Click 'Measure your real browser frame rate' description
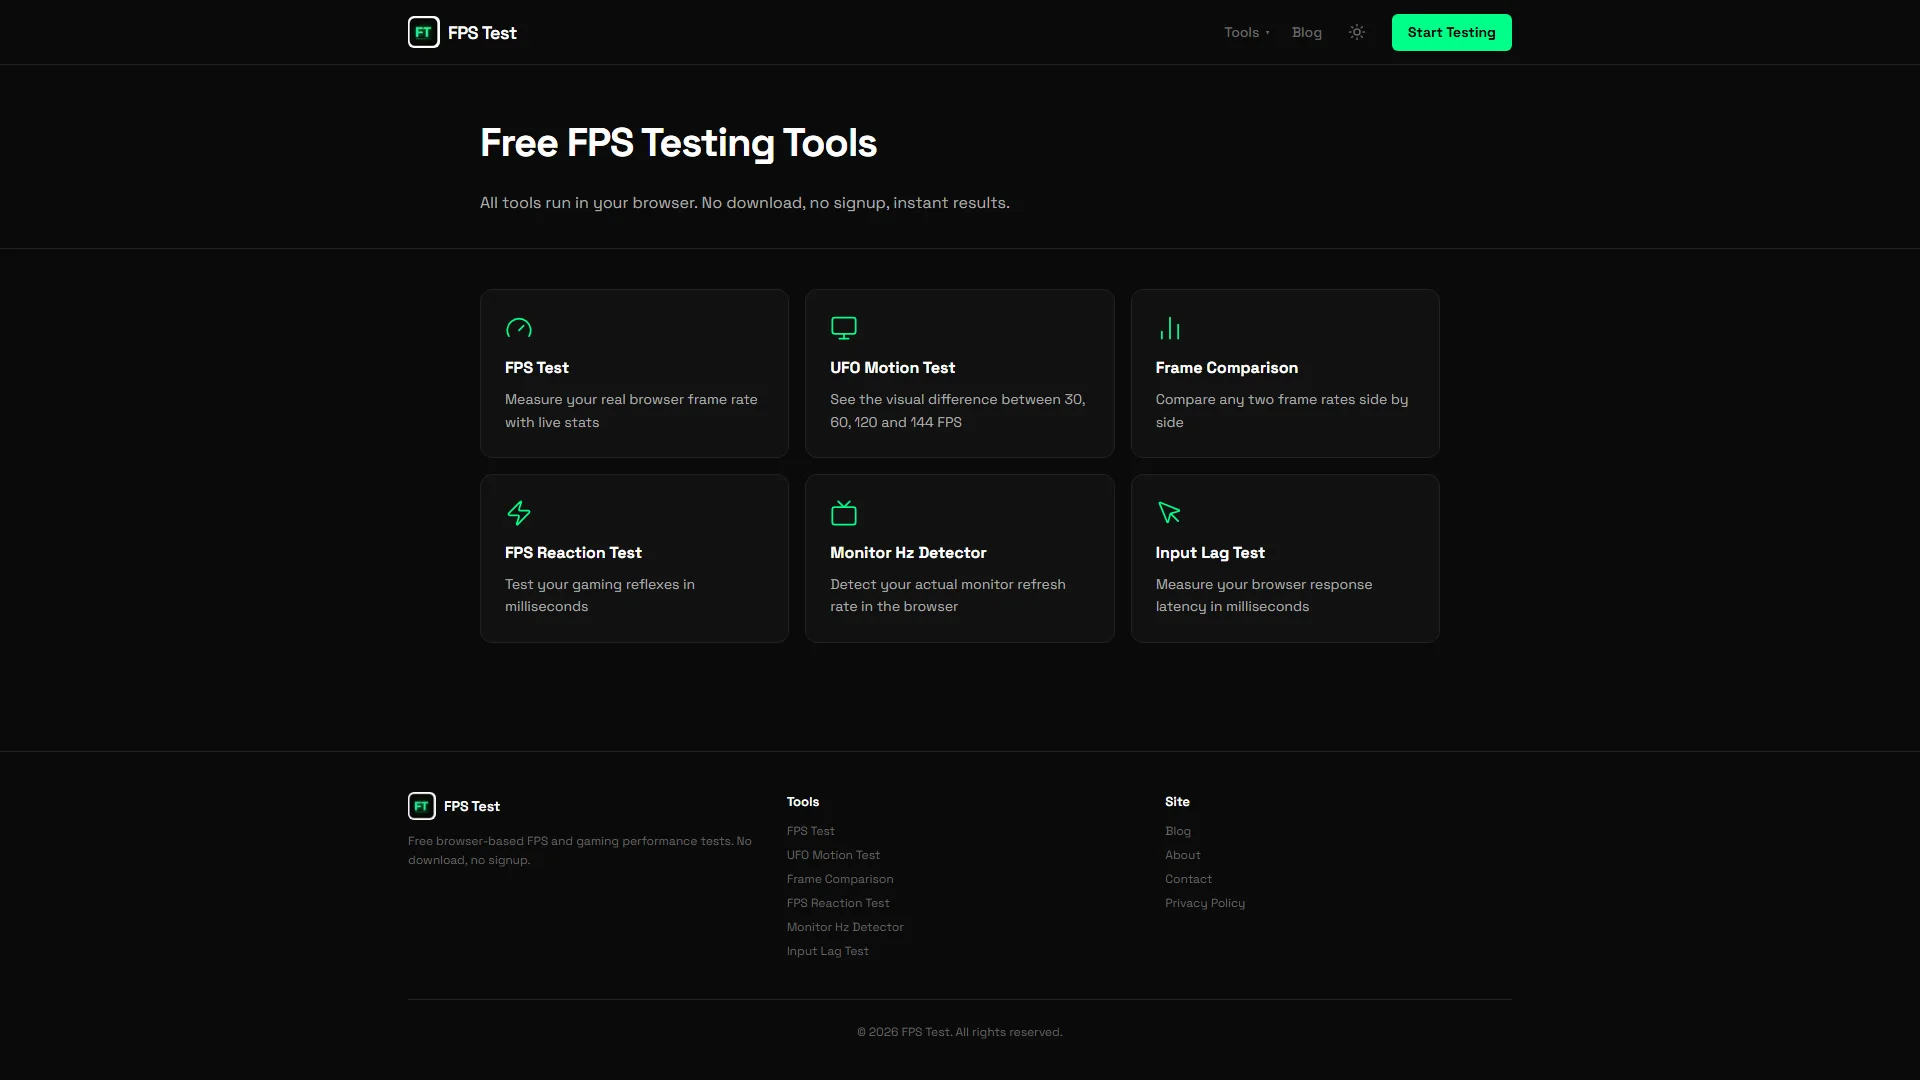This screenshot has height=1080, width=1920. point(631,410)
